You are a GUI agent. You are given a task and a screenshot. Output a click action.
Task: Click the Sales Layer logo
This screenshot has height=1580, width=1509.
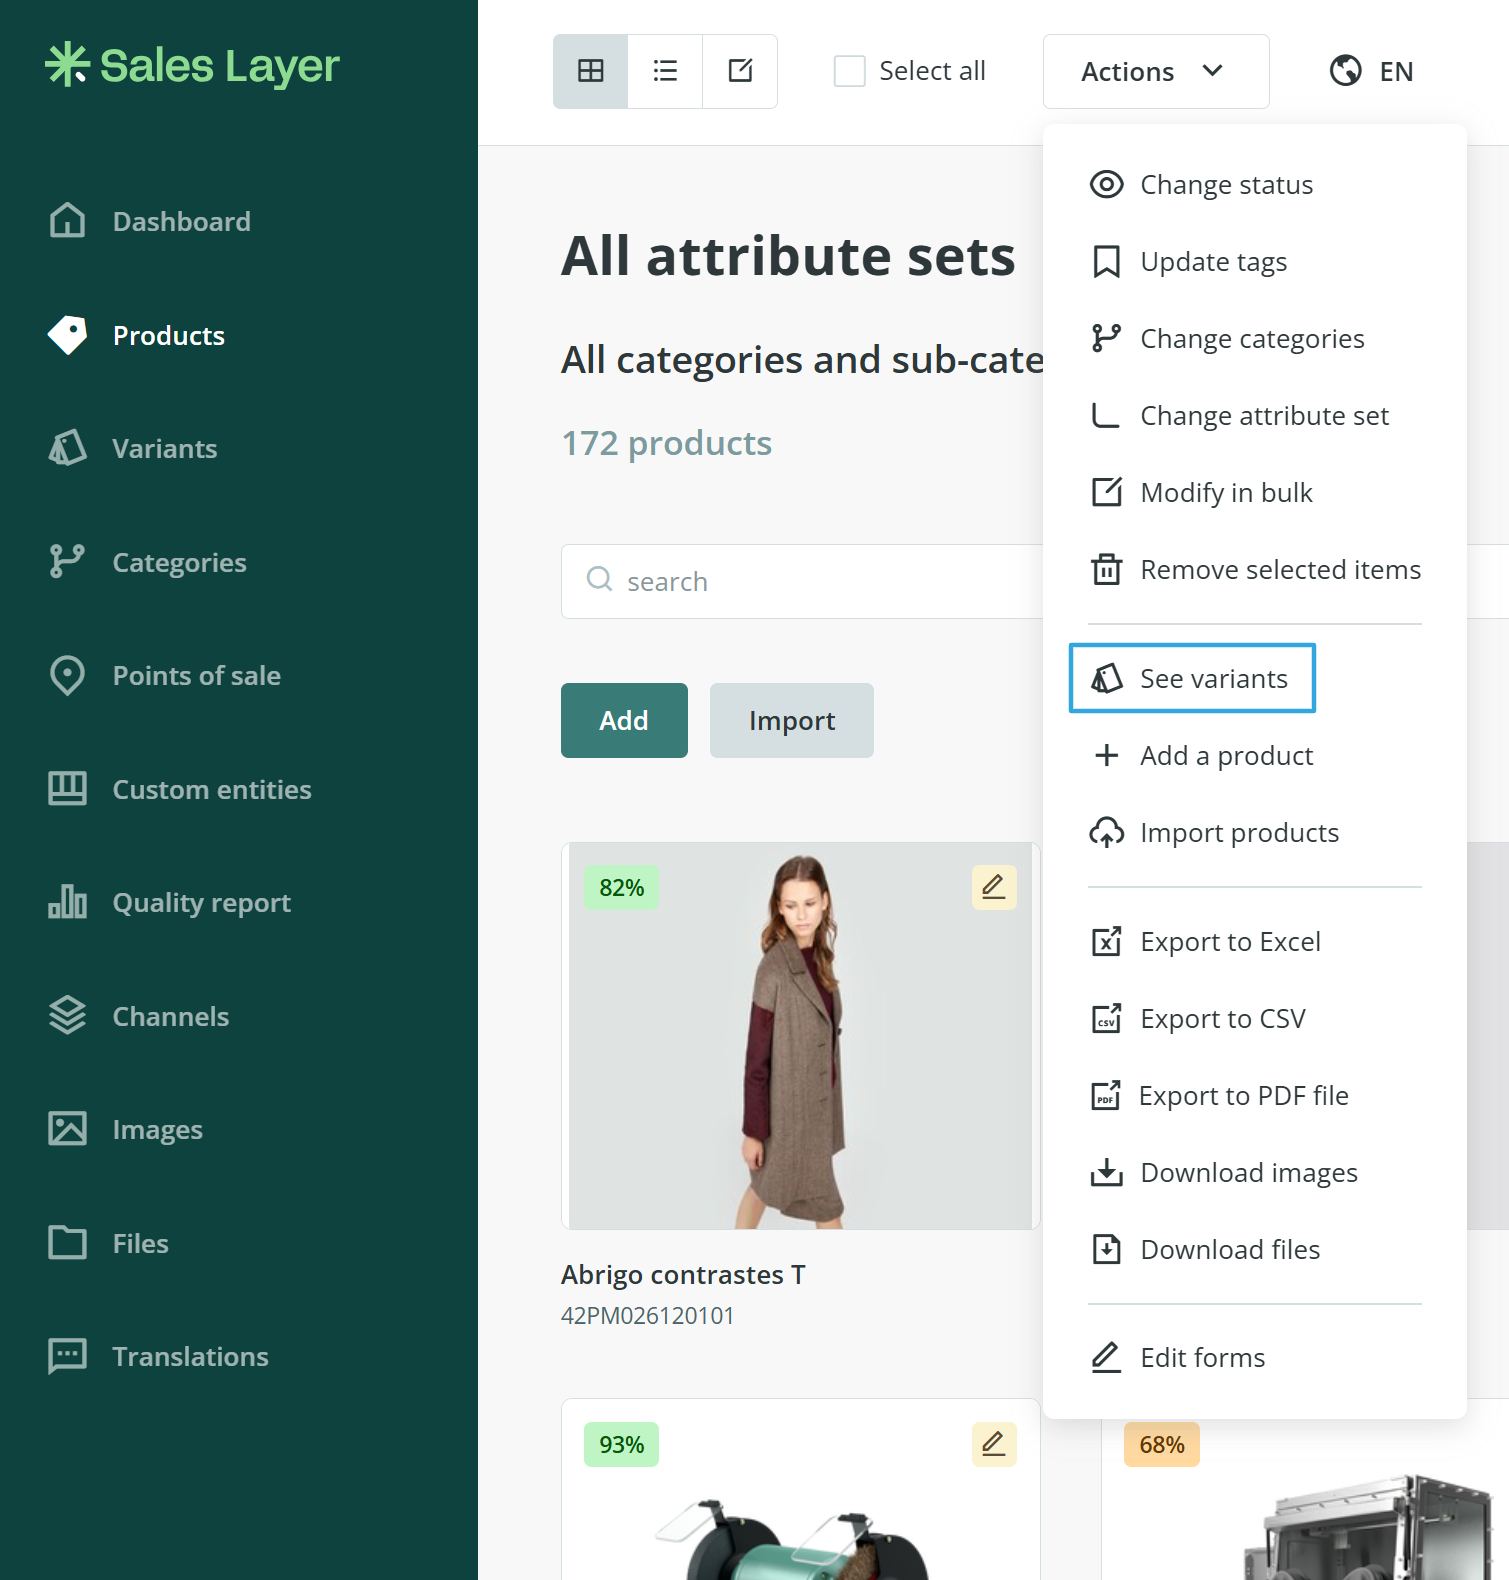point(192,66)
